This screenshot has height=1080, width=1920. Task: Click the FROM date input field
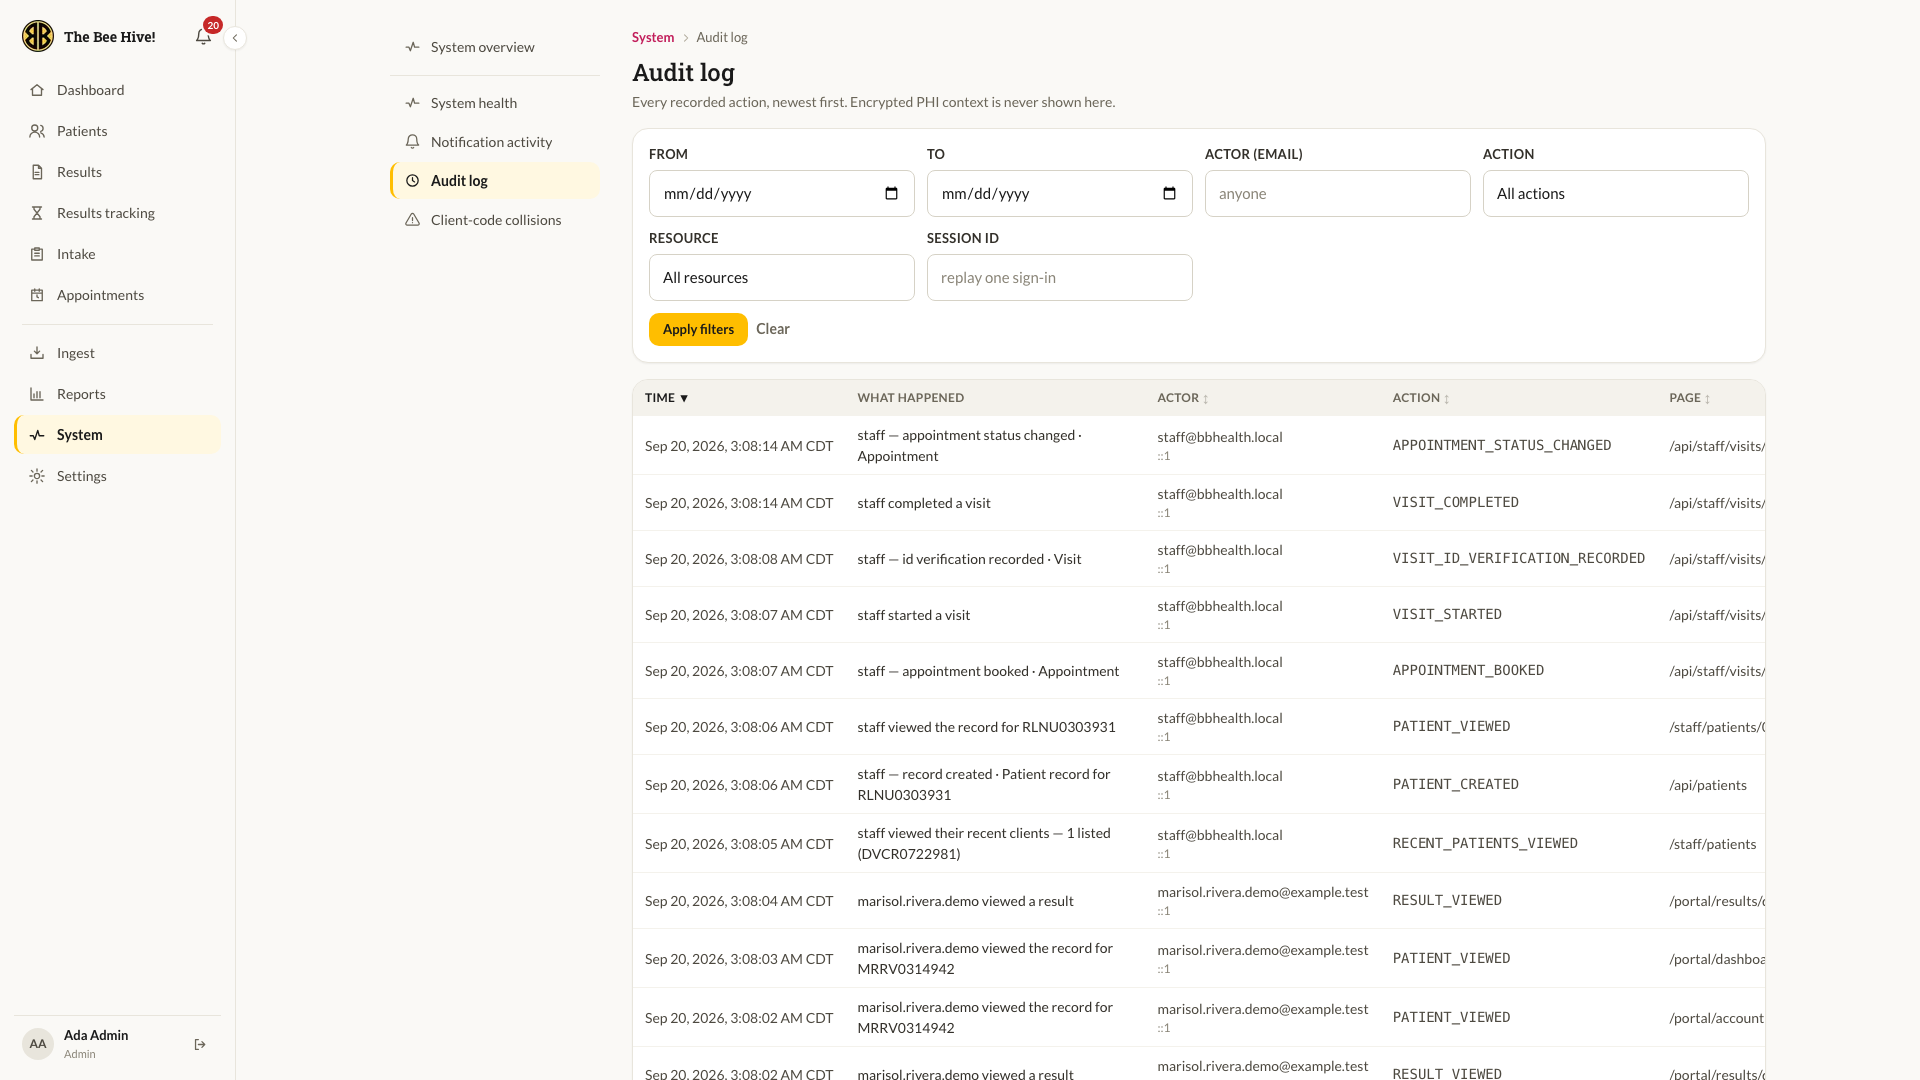(781, 194)
